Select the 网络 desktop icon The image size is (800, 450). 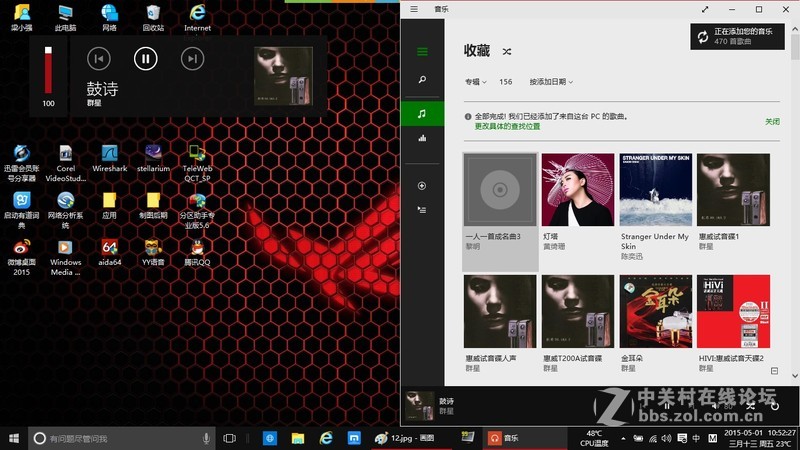[x=109, y=18]
